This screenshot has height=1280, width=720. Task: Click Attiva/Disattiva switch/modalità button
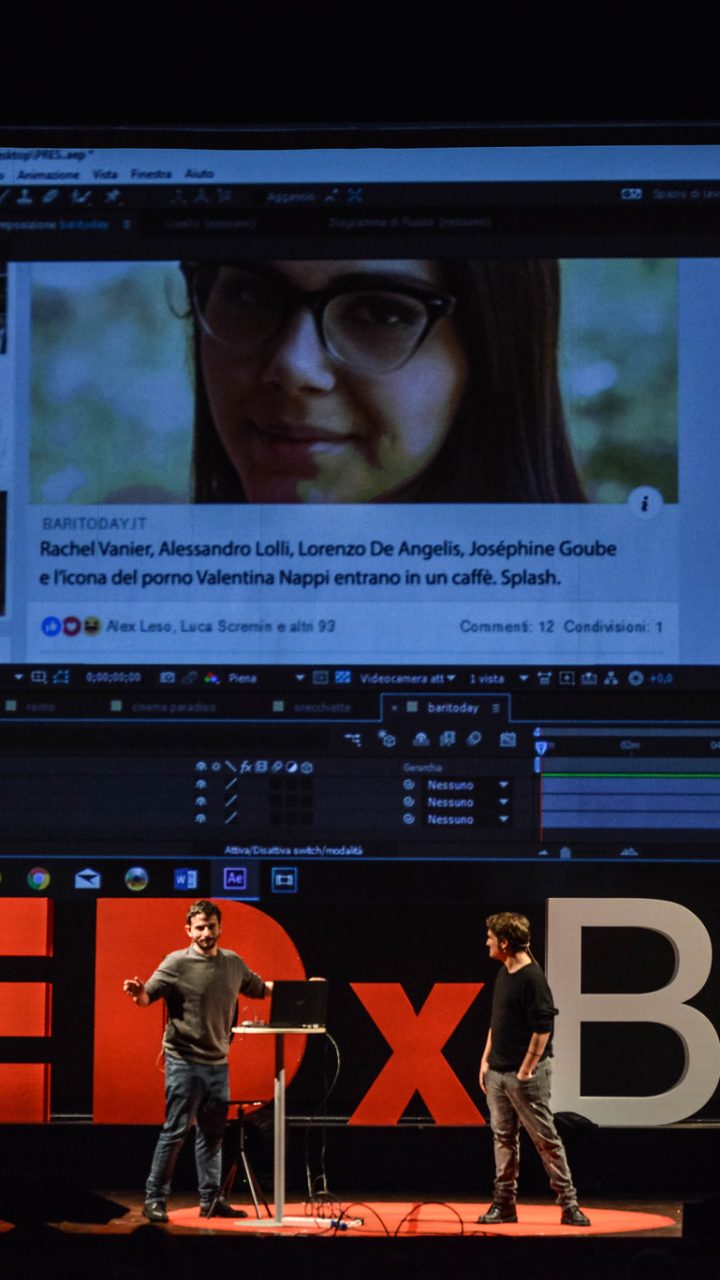tap(293, 850)
